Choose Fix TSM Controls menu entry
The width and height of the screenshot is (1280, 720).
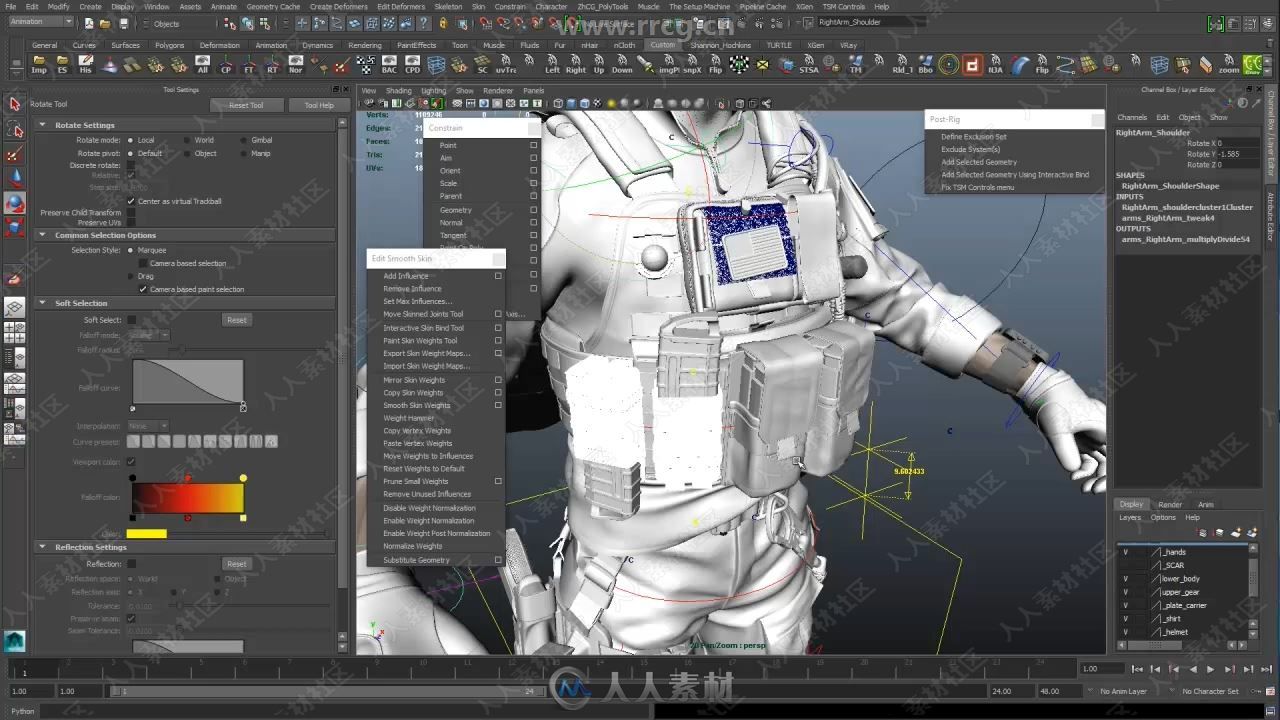click(977, 187)
